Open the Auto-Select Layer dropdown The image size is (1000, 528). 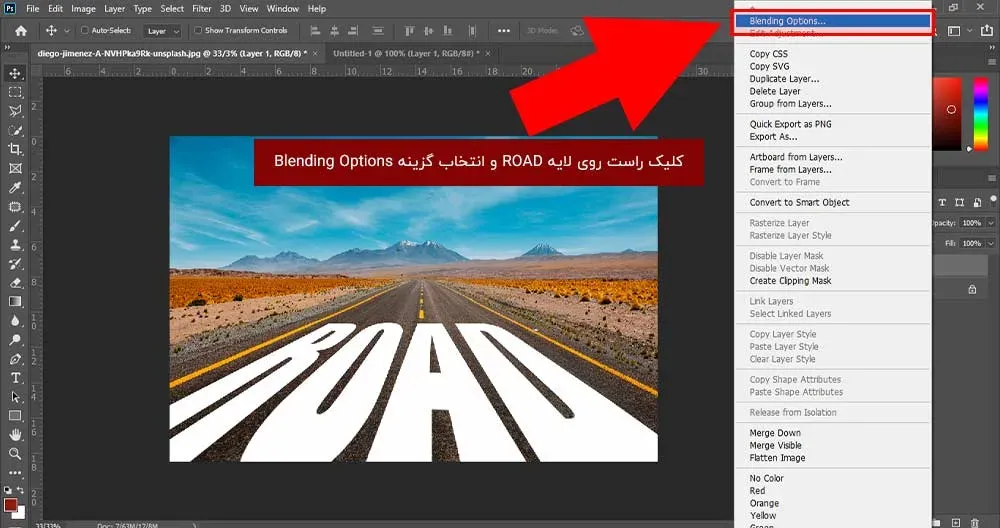click(x=163, y=31)
